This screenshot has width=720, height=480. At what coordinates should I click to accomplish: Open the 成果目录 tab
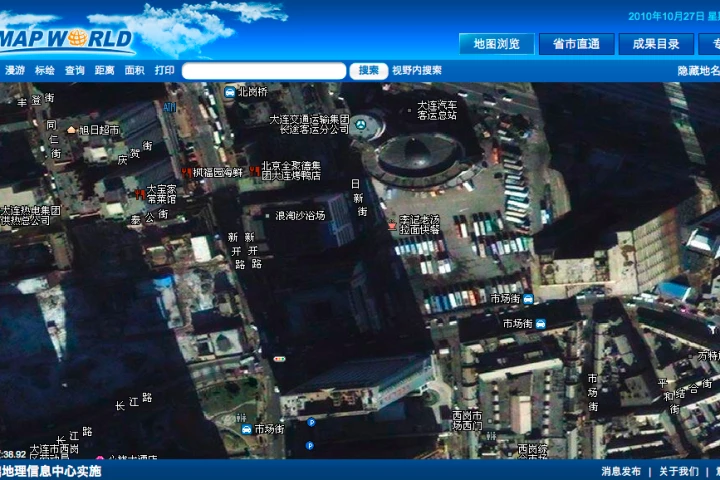point(656,44)
